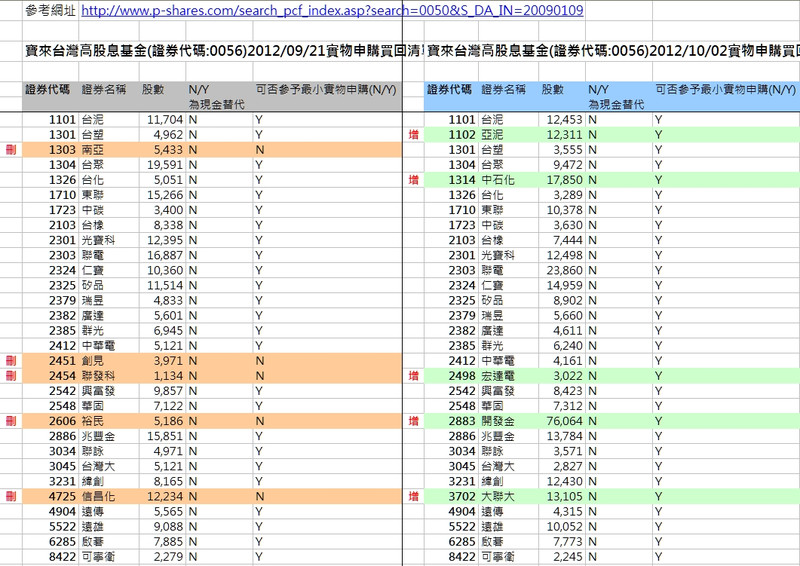Viewport: 800px width, 566px height.
Task: Select left table code cell 5522
Action: coord(62,527)
